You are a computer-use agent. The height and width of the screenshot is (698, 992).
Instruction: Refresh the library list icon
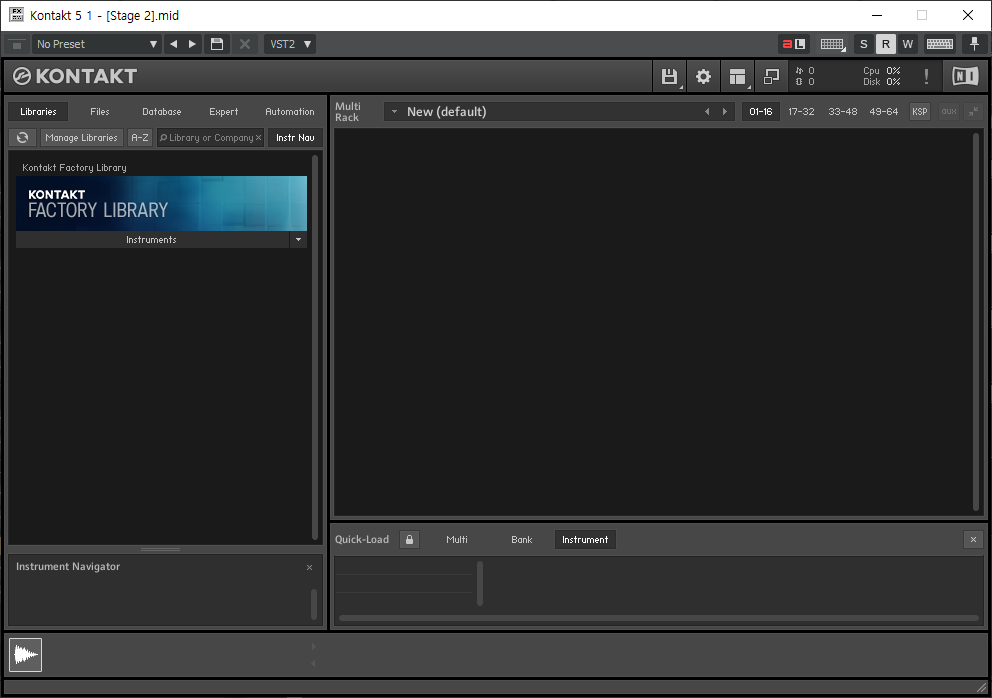point(23,137)
